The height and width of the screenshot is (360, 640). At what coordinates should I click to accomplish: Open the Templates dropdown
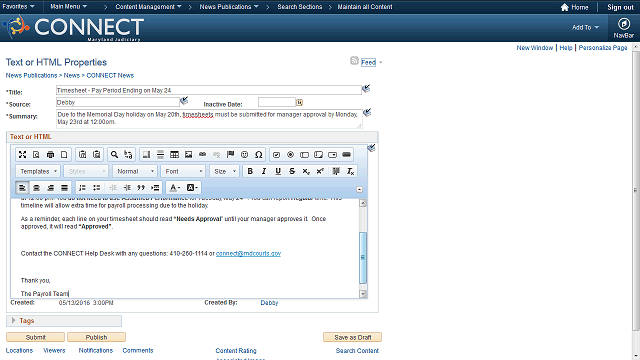pos(38,171)
